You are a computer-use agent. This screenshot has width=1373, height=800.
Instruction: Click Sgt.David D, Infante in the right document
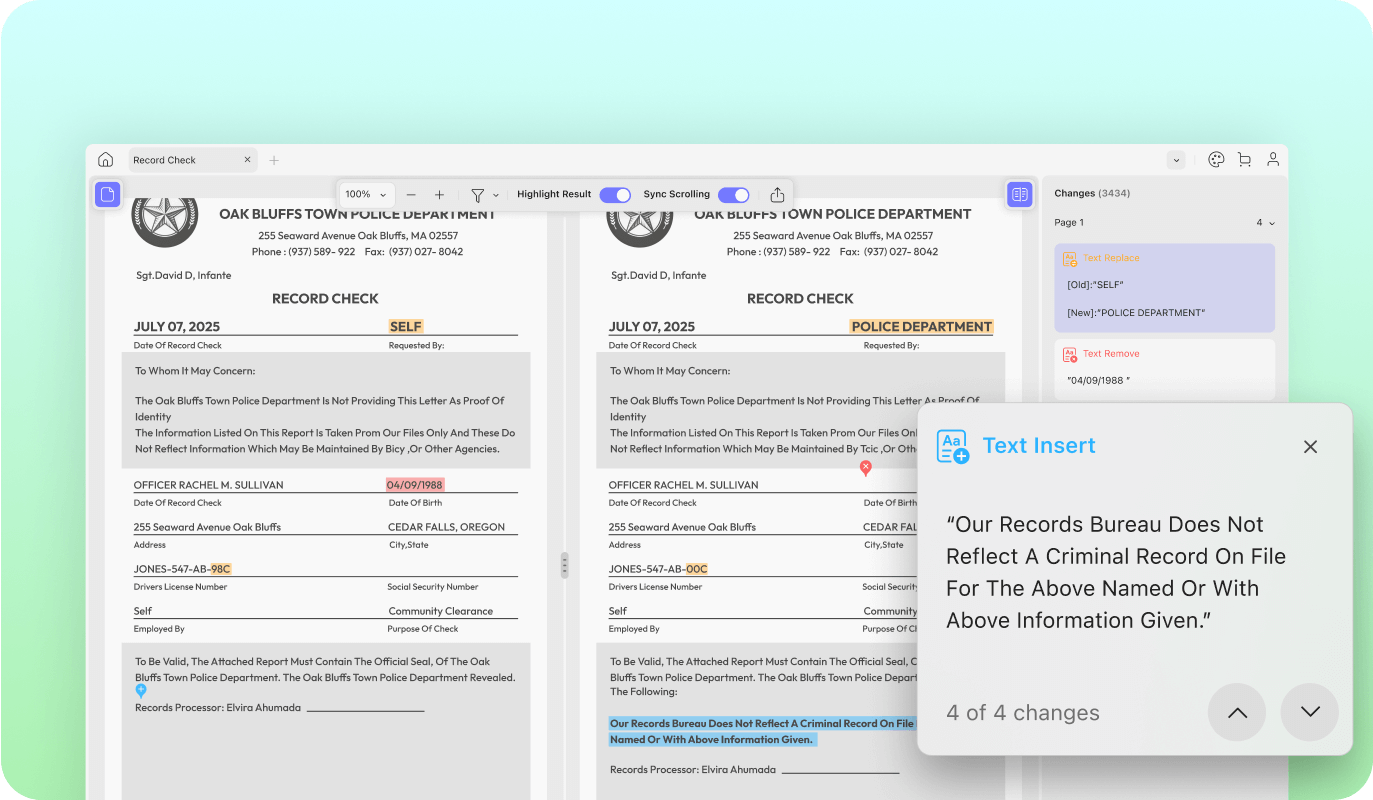[659, 275]
